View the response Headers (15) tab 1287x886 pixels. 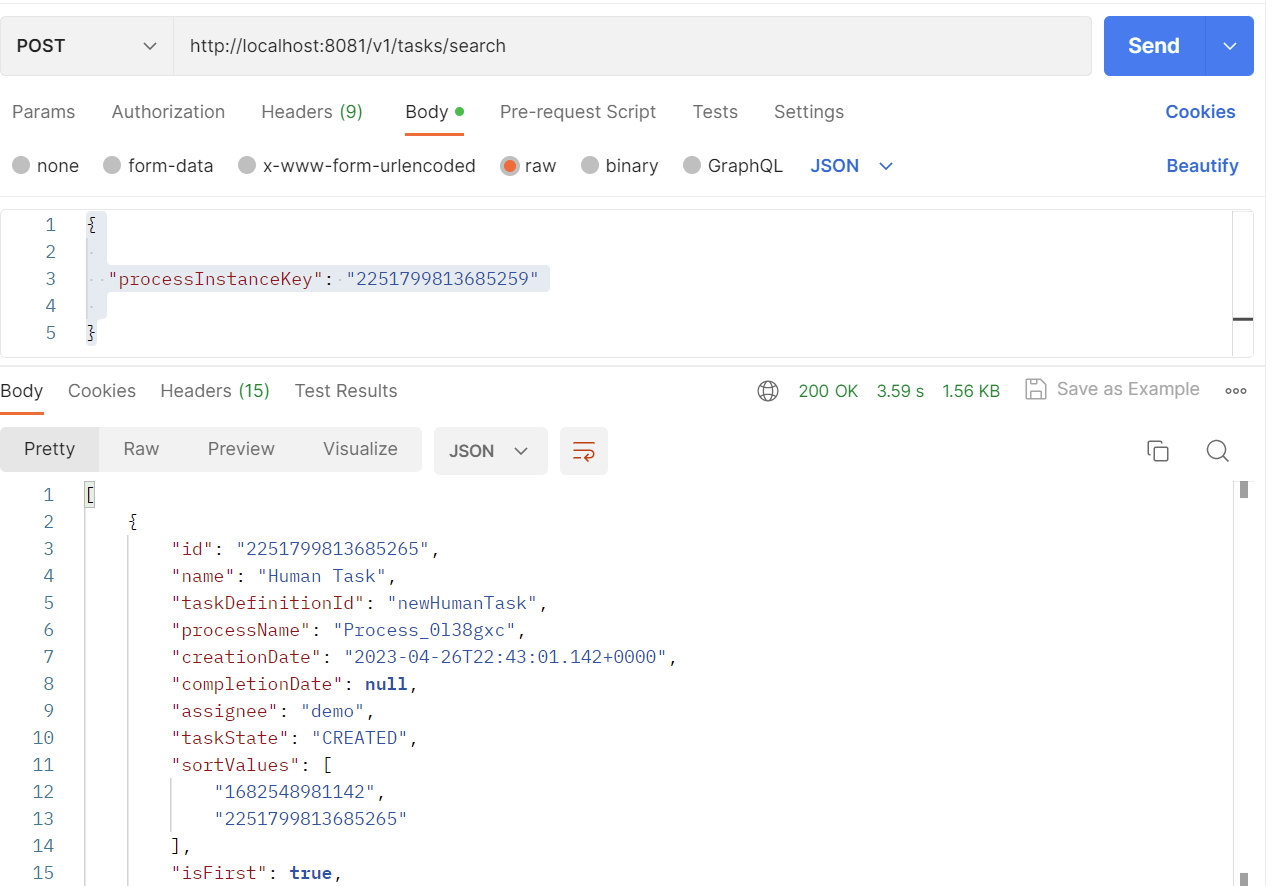tap(214, 390)
